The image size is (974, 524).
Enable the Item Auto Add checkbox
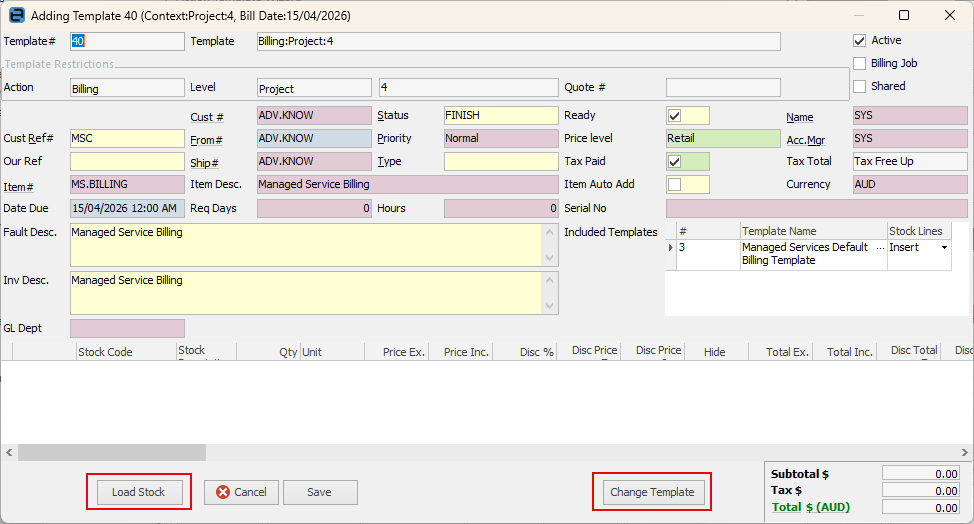click(675, 184)
